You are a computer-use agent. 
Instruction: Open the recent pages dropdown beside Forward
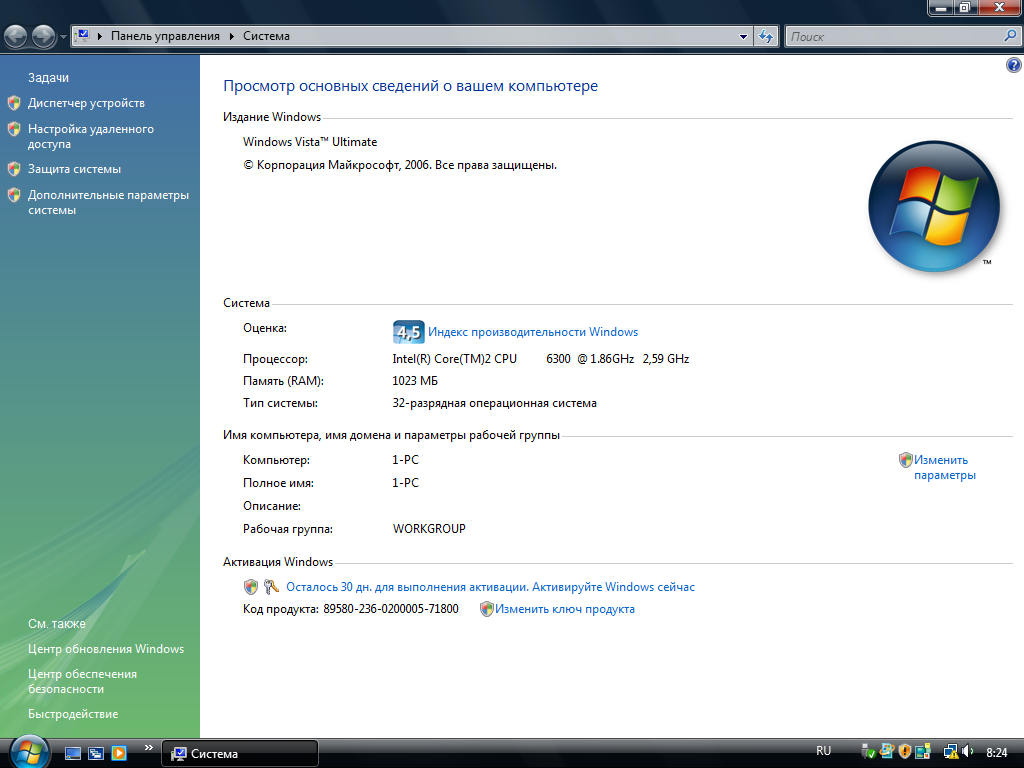(63, 37)
